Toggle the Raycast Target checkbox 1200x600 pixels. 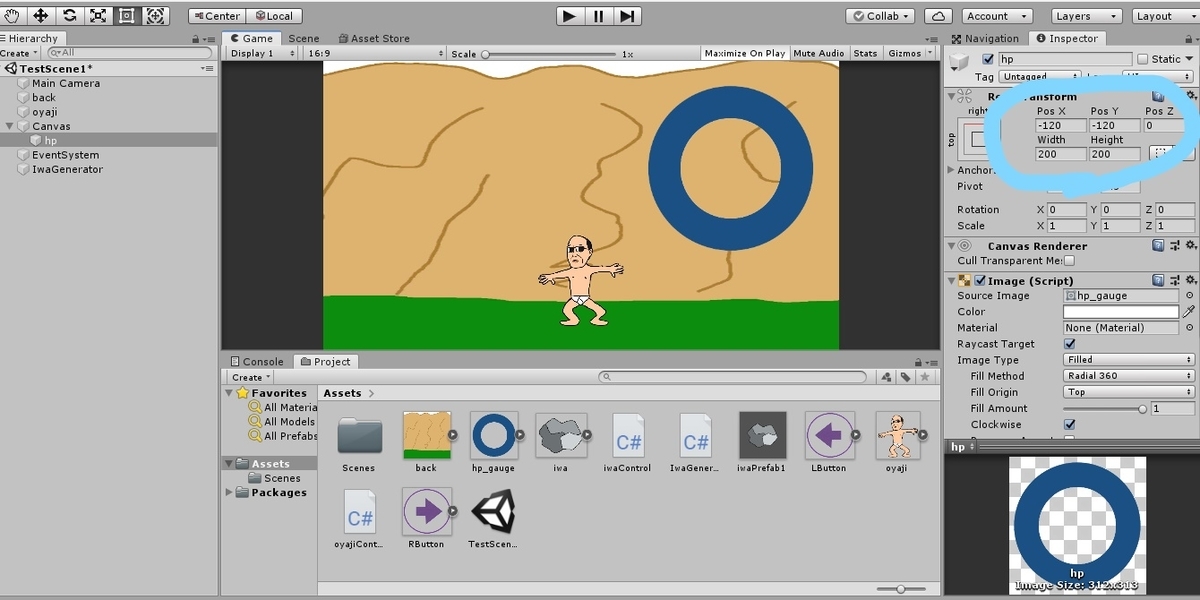(x=1070, y=344)
